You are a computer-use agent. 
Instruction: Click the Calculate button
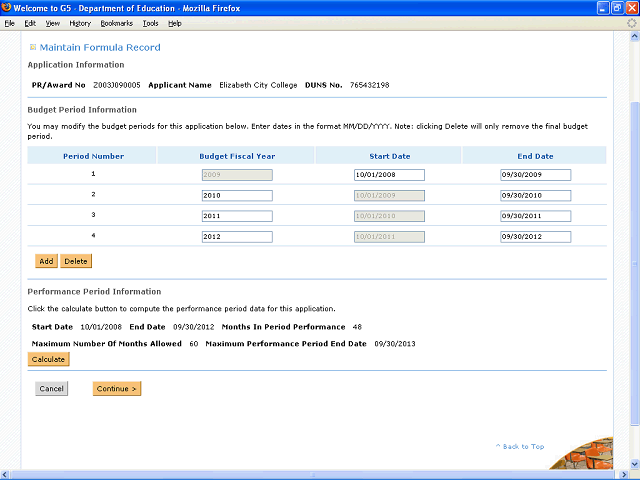(x=48, y=359)
